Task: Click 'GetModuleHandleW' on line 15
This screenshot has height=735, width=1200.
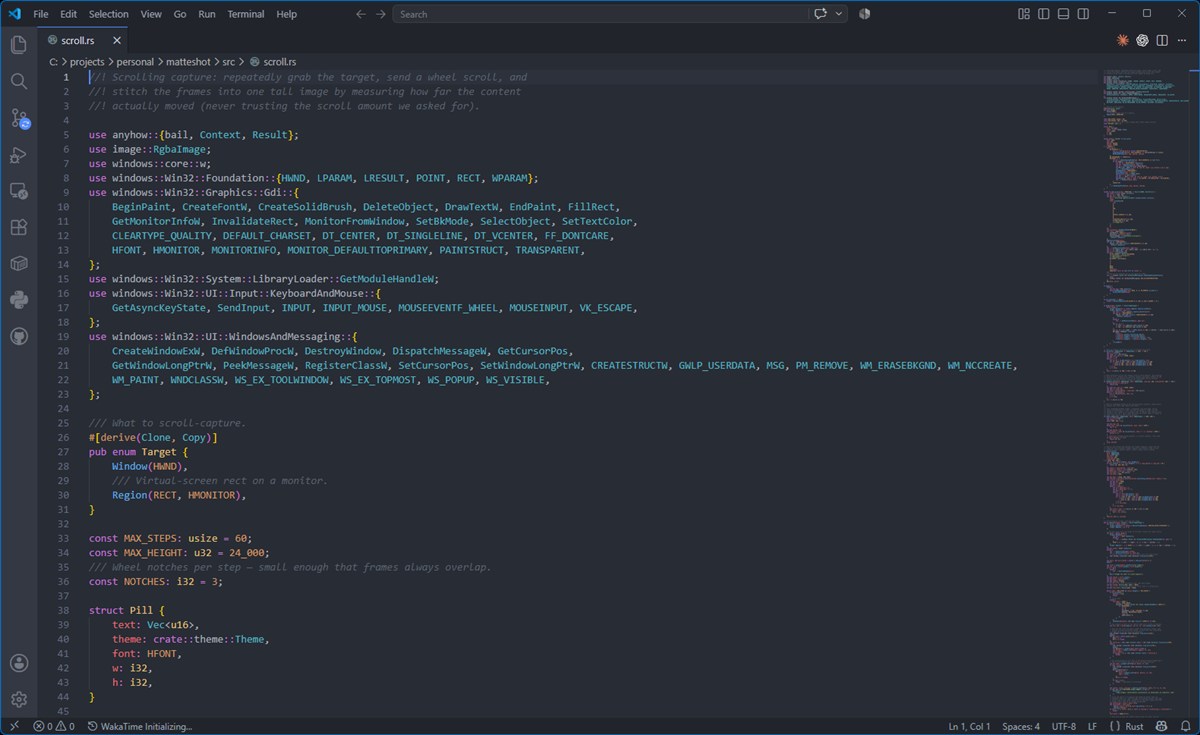Action: [x=389, y=279]
